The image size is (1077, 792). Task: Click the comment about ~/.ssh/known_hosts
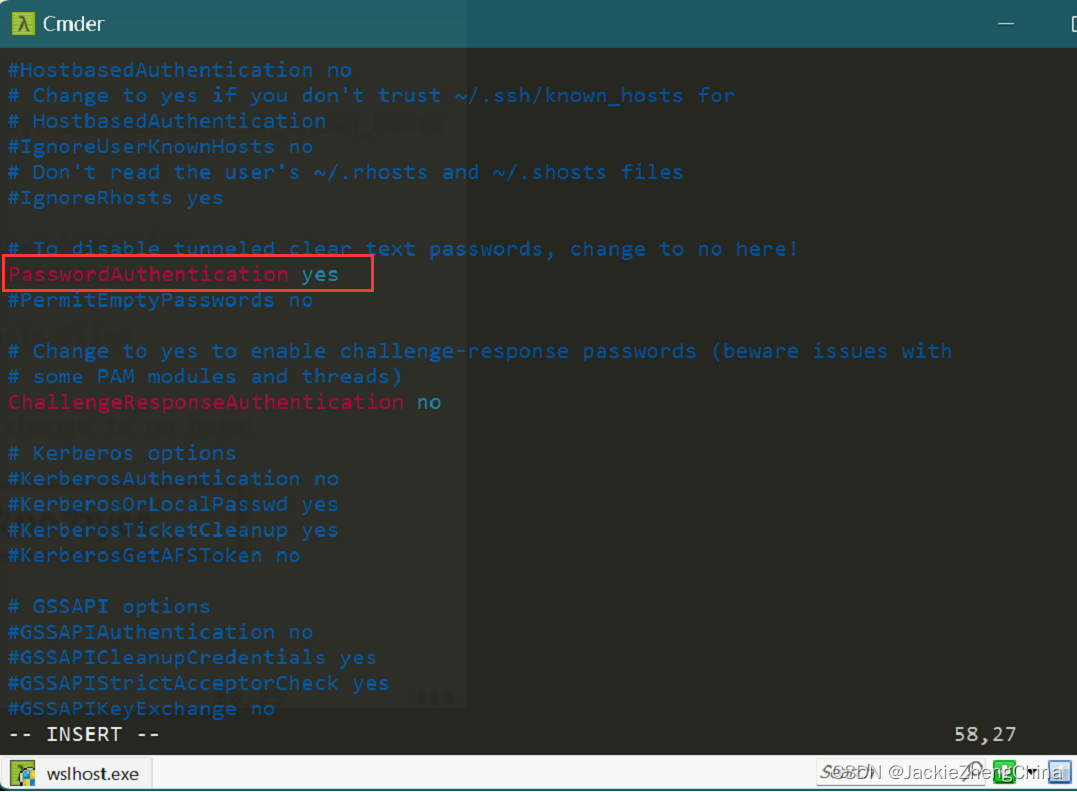[x=372, y=95]
